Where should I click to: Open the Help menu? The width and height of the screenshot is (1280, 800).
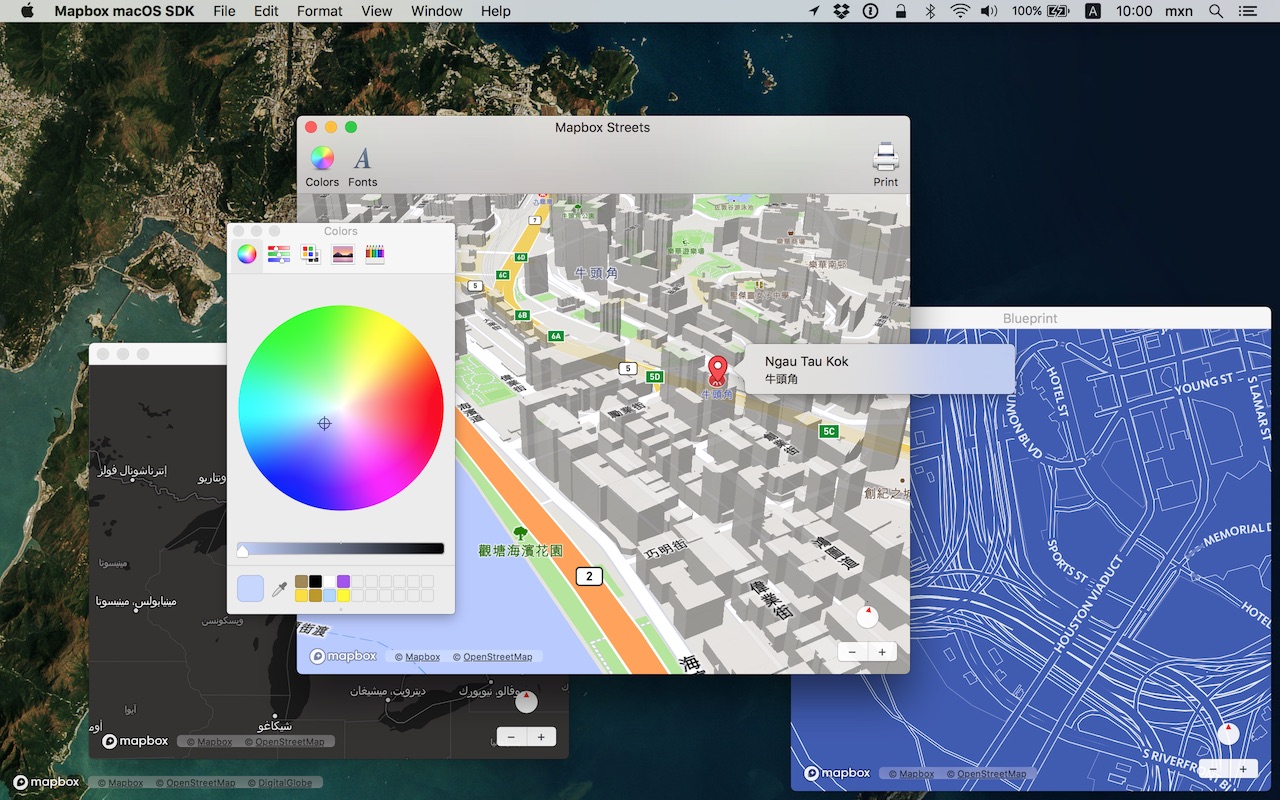[496, 11]
